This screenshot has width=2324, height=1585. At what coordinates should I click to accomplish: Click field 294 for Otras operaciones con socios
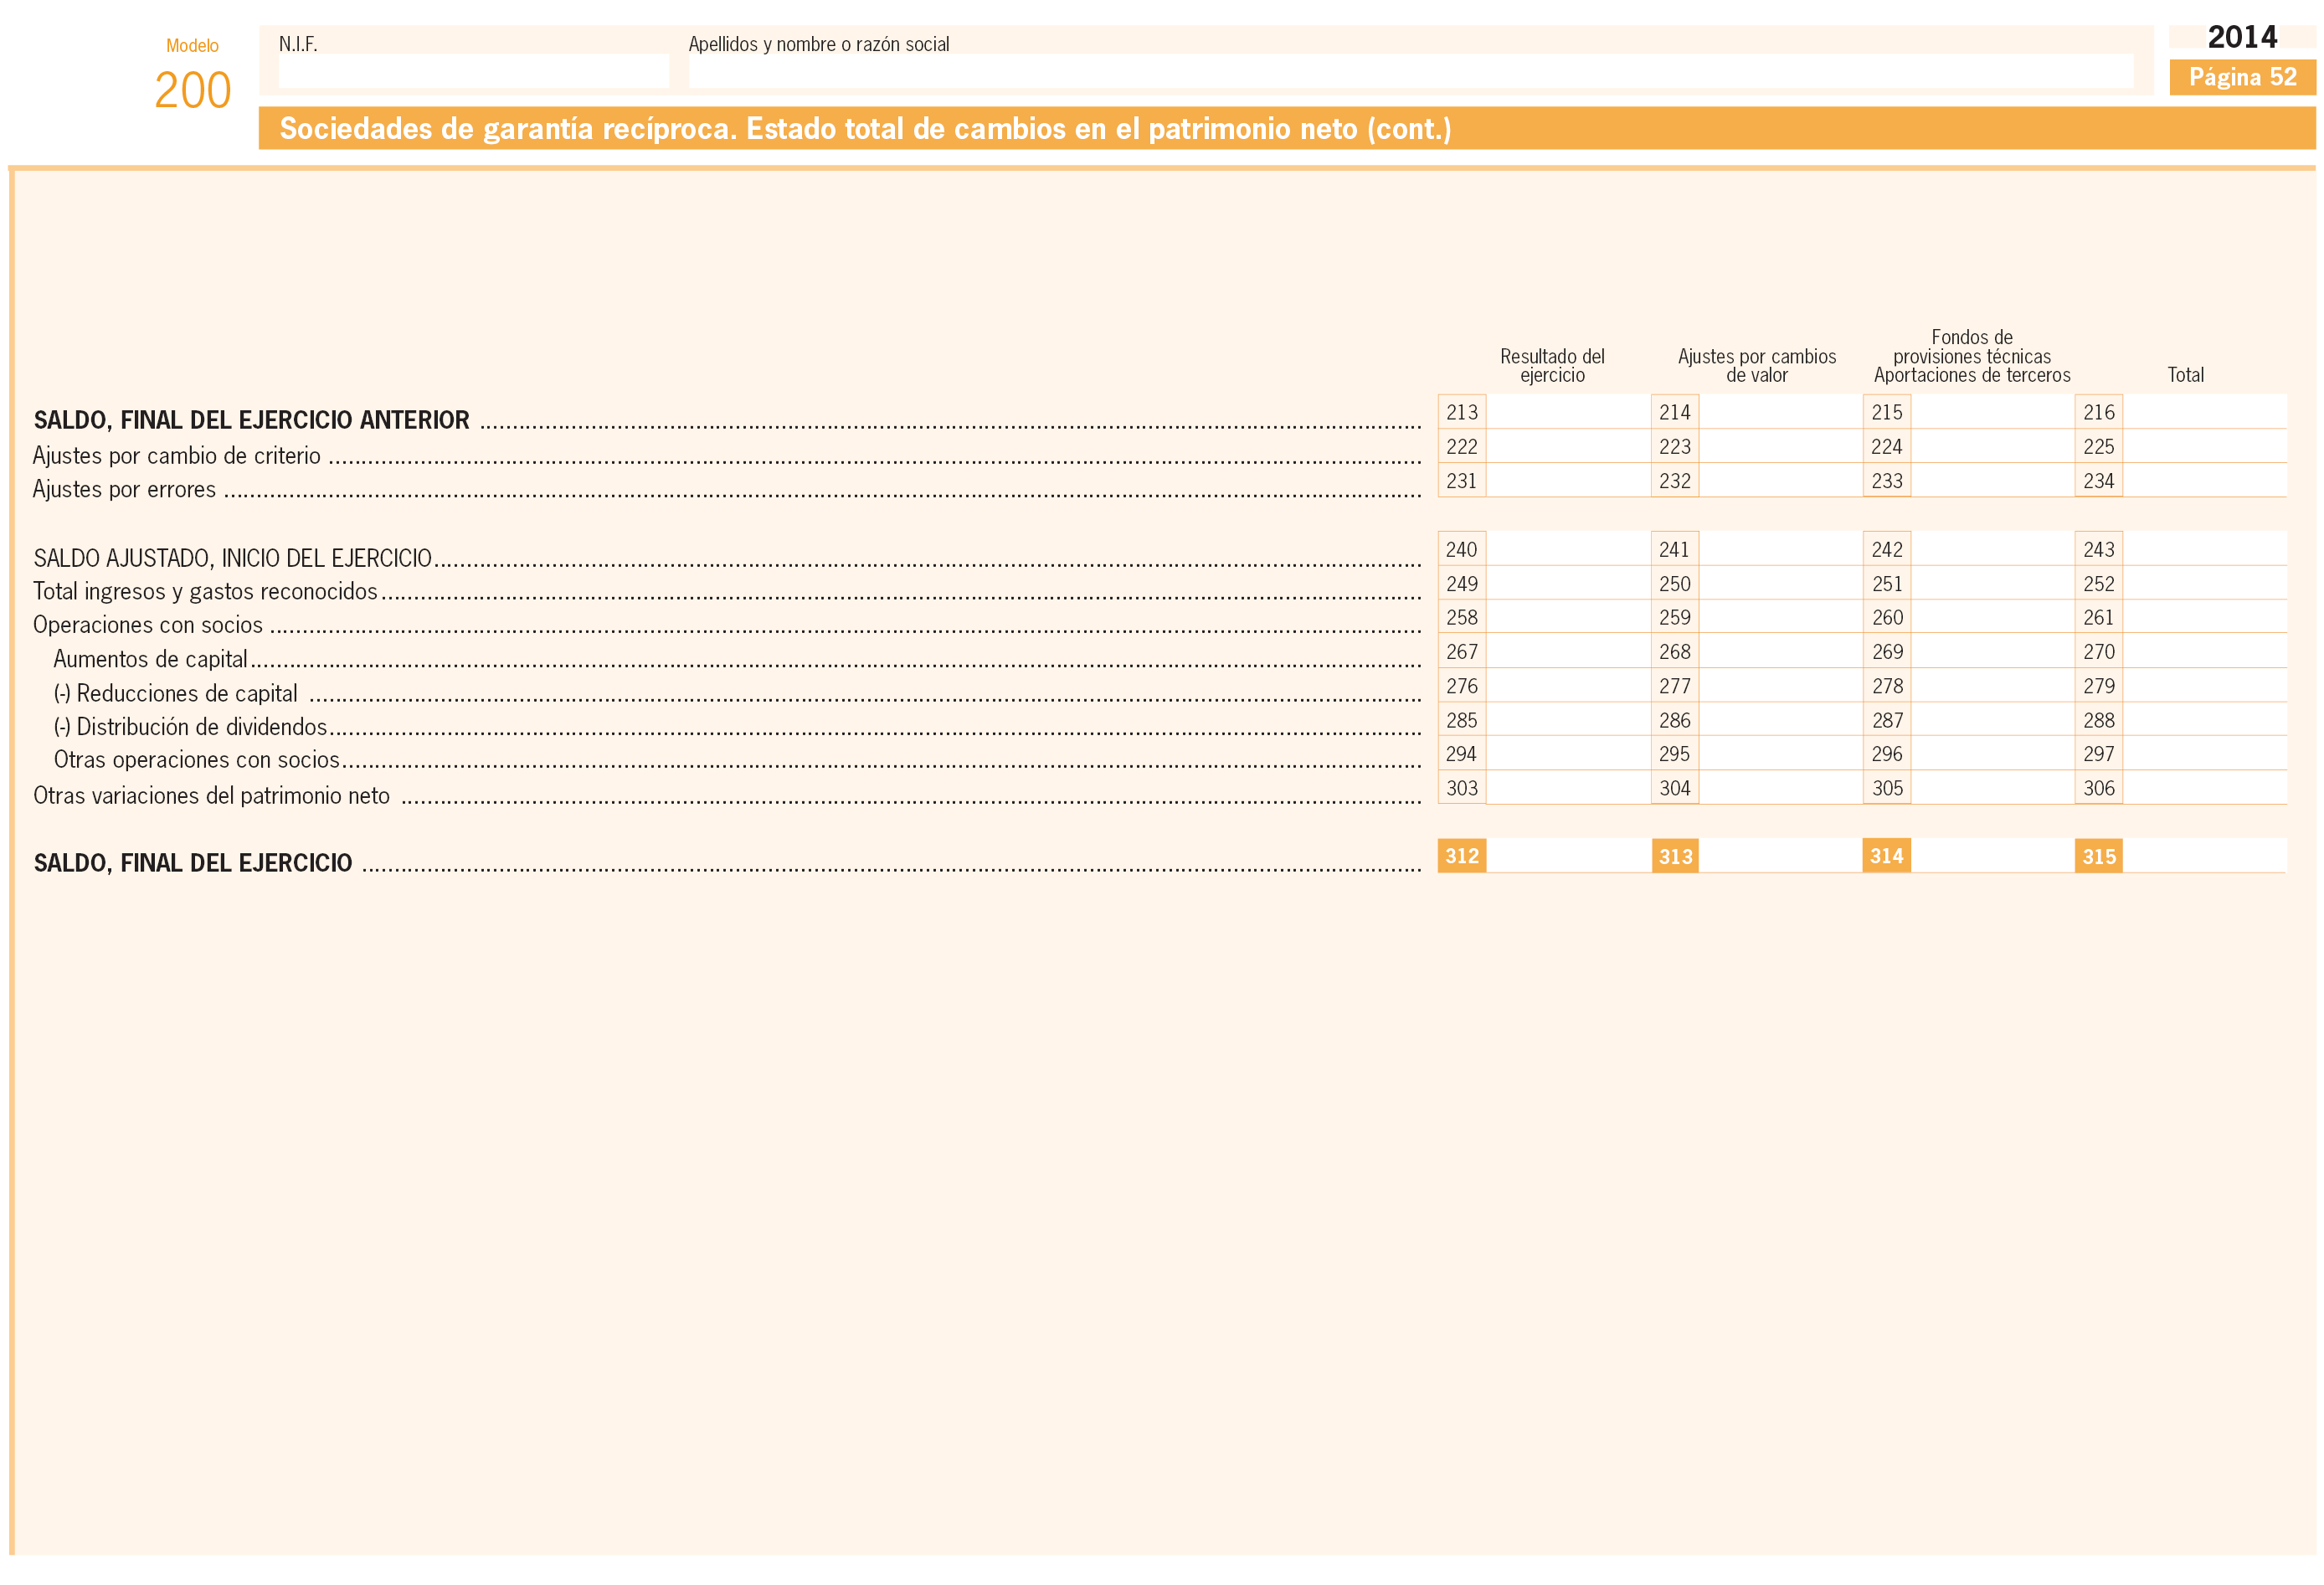coord(1568,753)
